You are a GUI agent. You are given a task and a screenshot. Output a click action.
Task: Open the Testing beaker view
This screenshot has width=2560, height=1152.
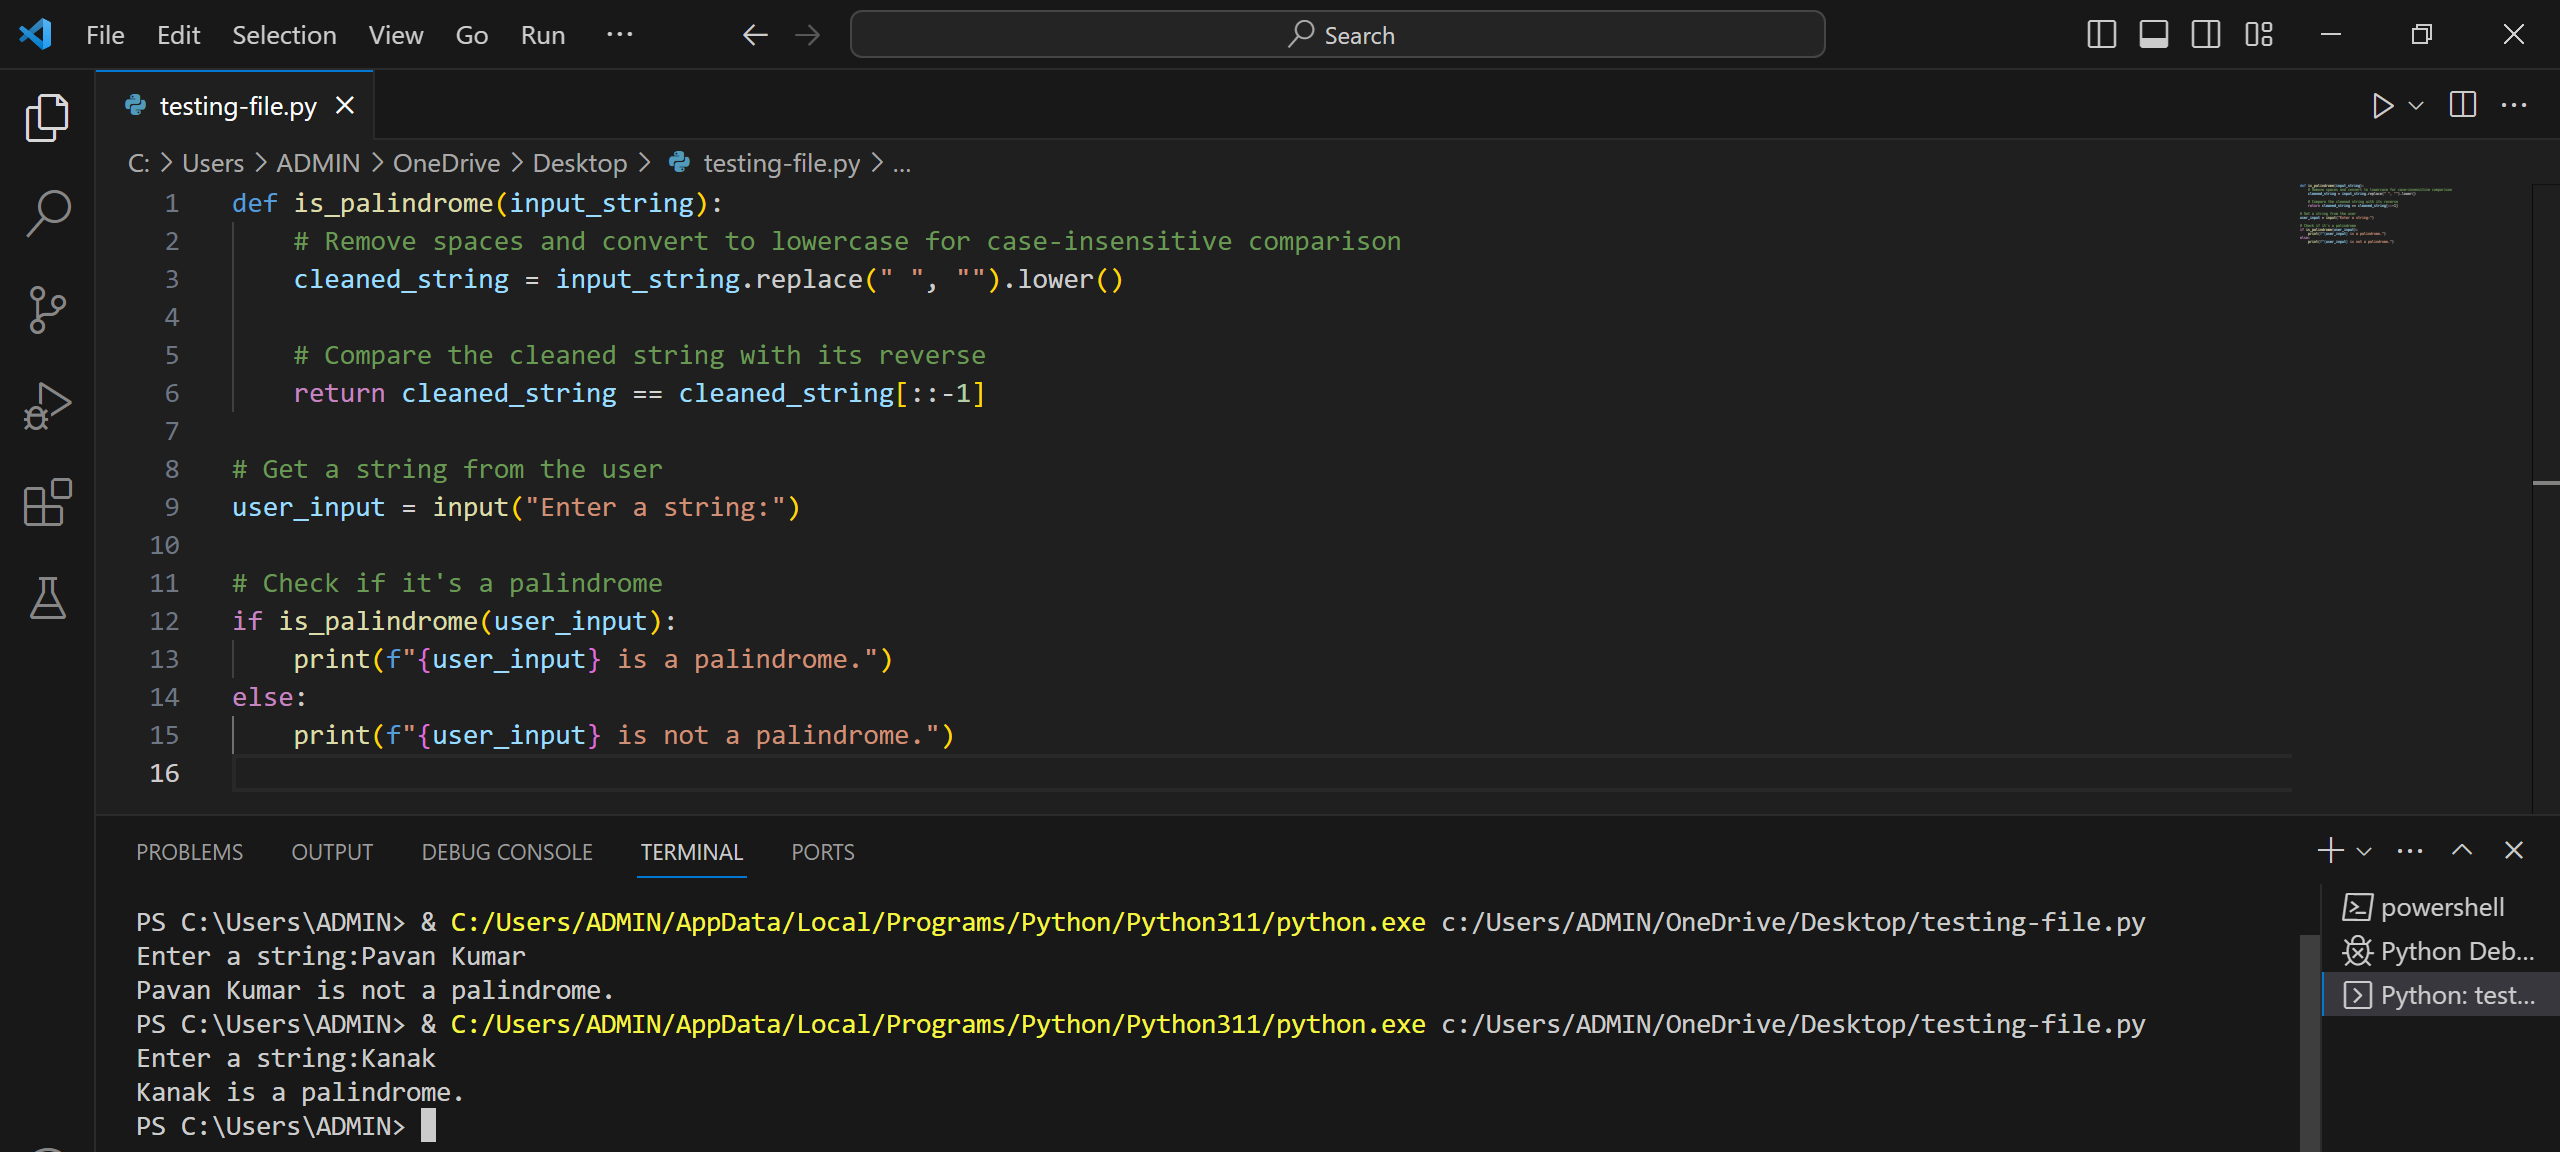pos(47,598)
